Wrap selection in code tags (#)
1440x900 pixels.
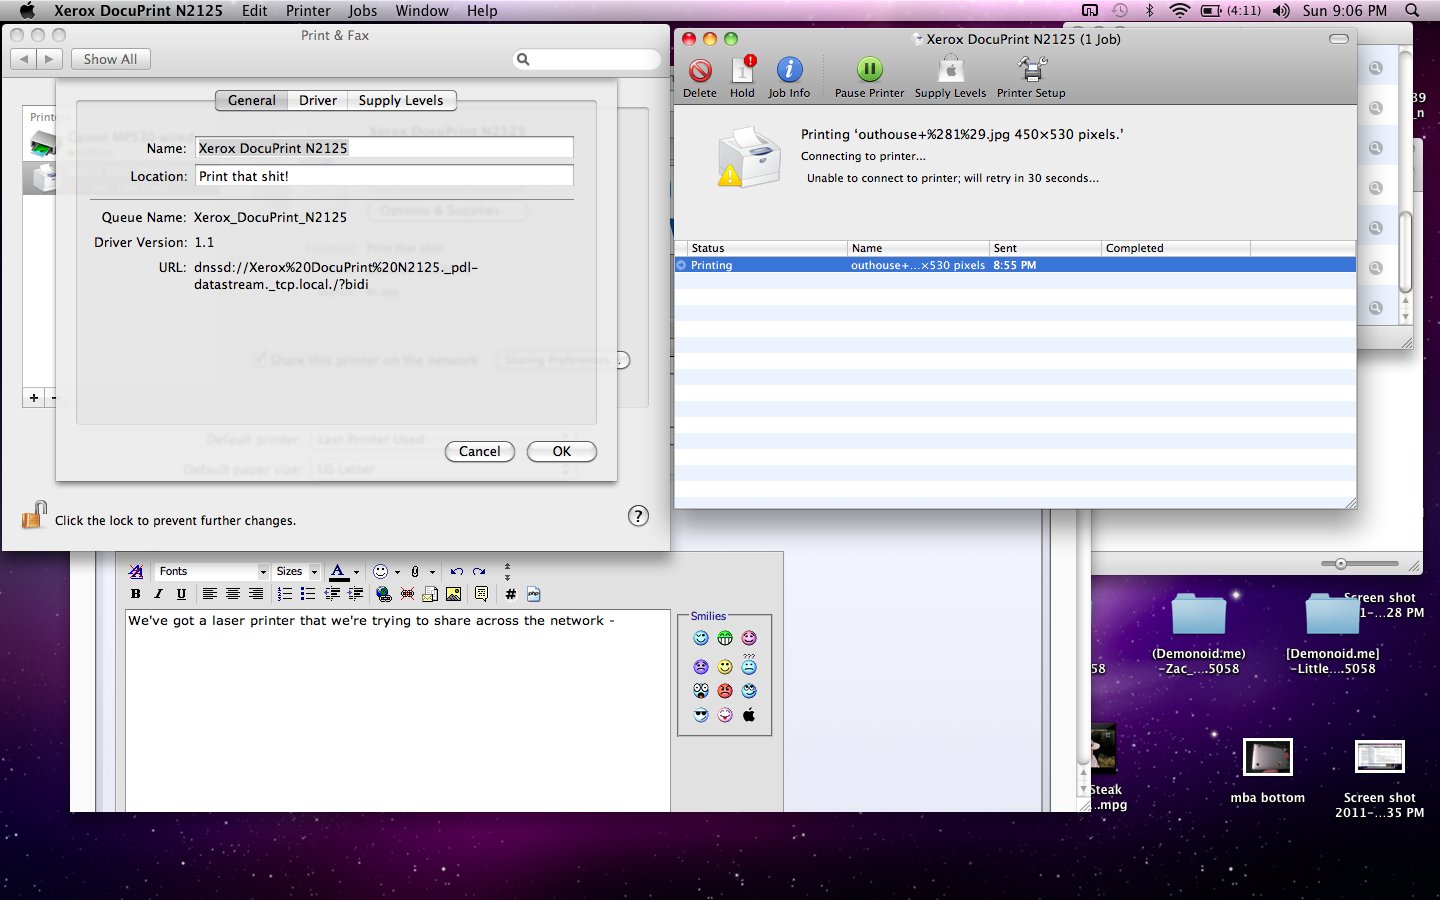(x=510, y=594)
